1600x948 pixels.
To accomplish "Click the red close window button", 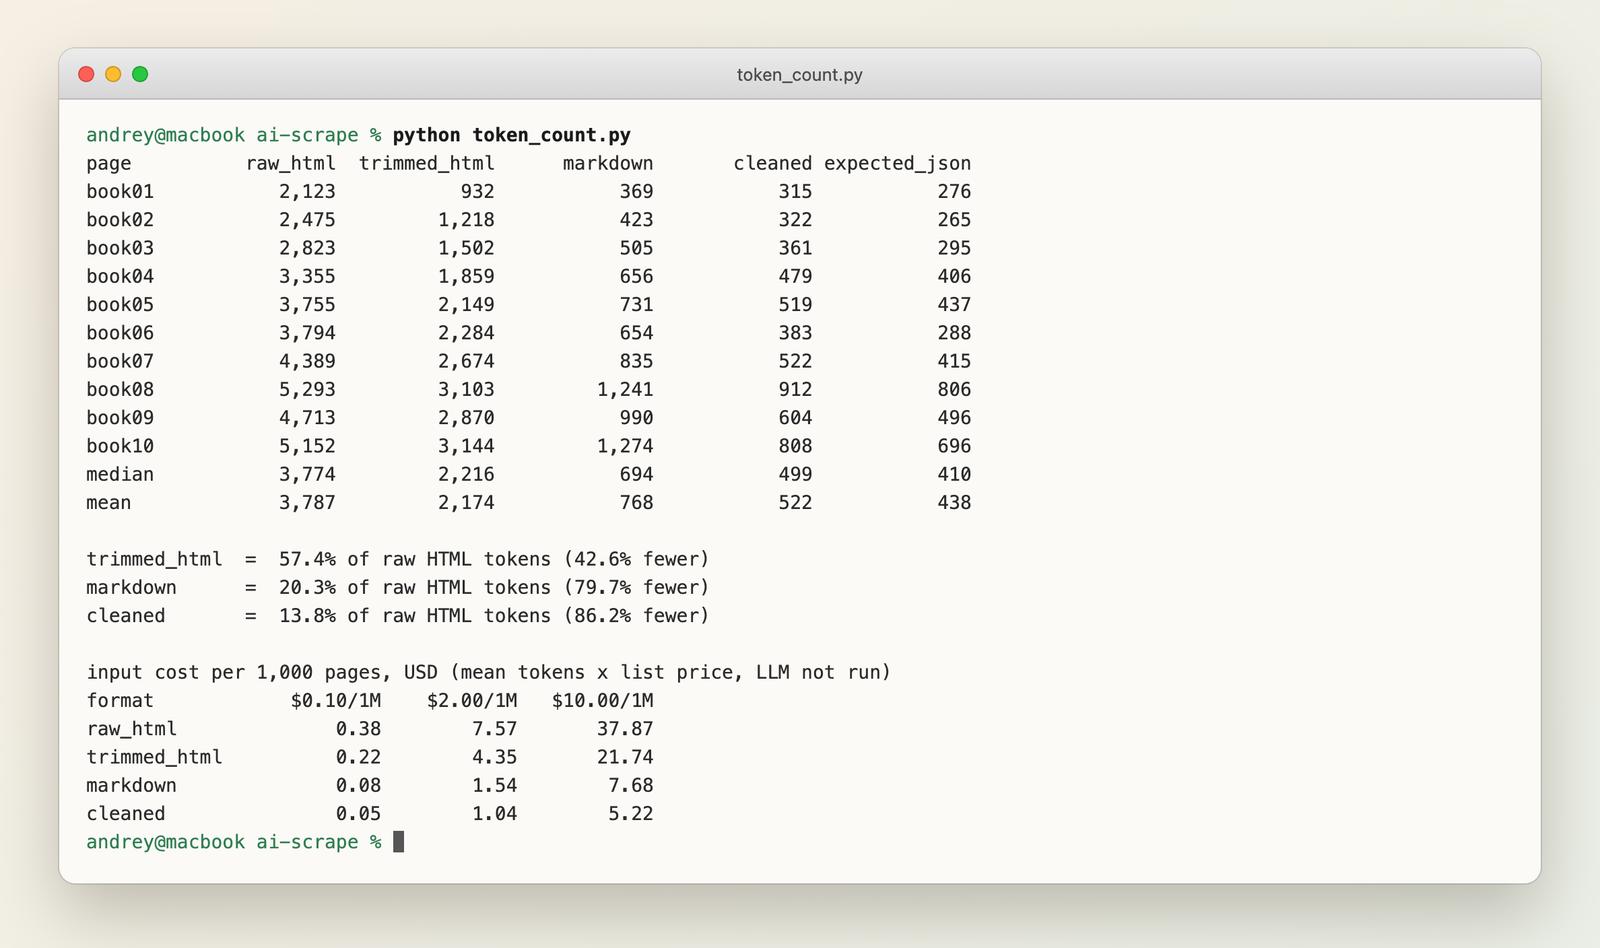I will (x=86, y=74).
